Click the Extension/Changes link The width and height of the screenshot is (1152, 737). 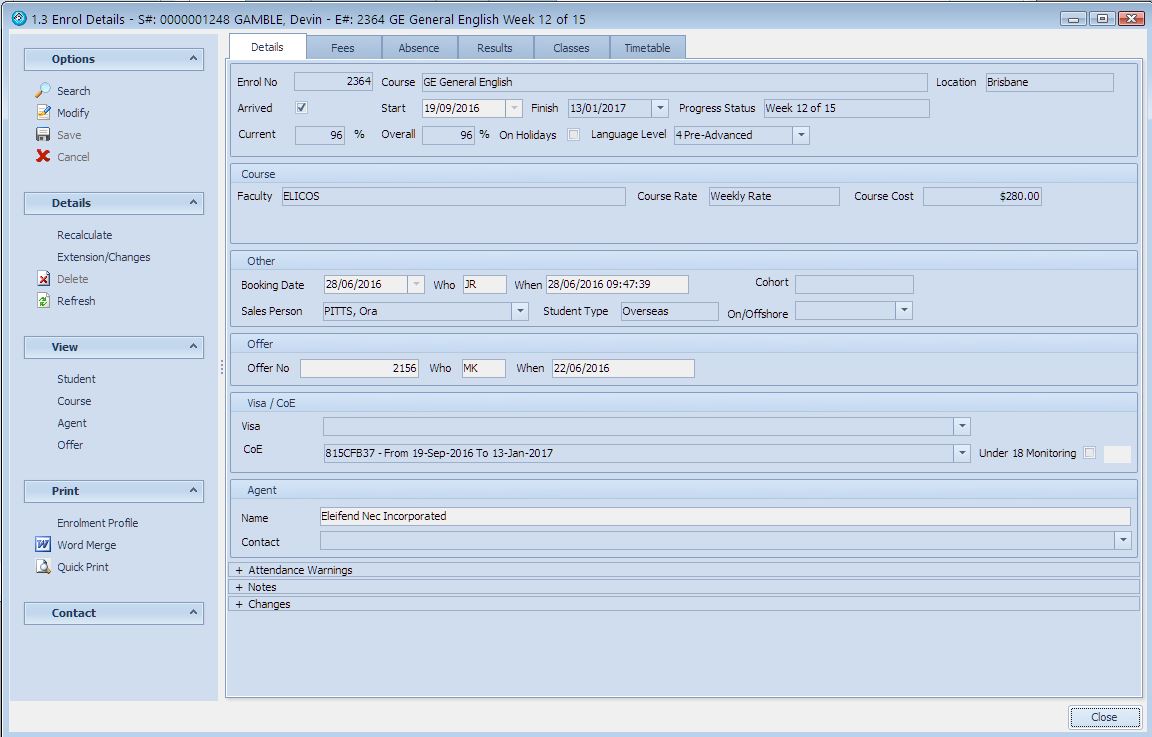point(103,257)
